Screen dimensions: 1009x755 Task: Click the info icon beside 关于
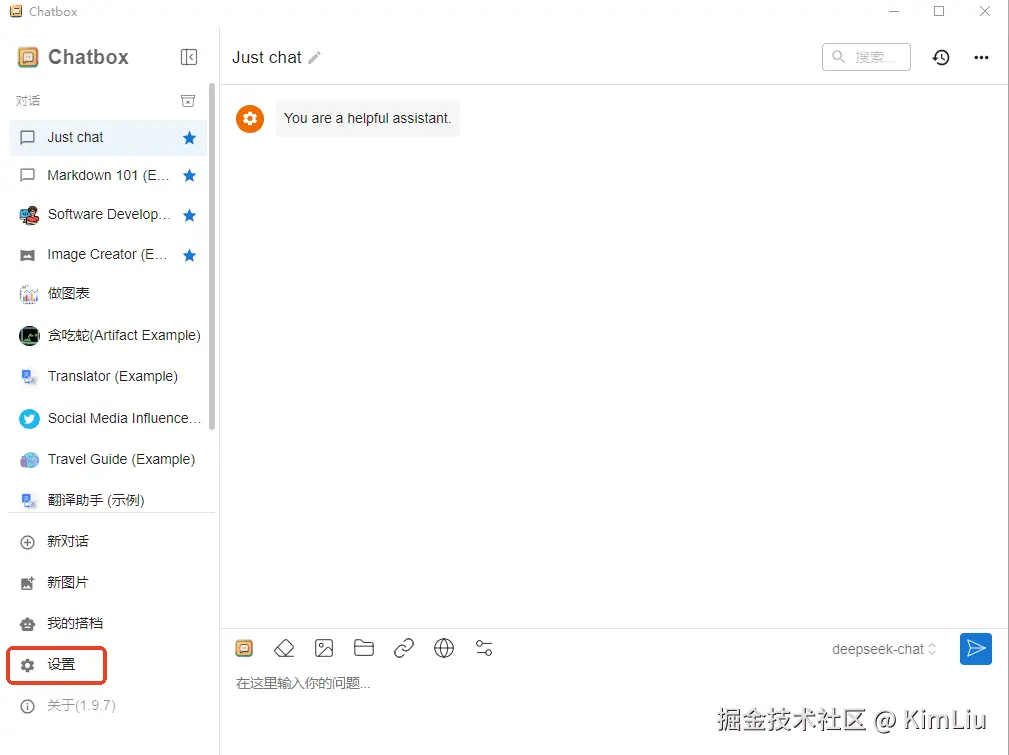point(28,707)
